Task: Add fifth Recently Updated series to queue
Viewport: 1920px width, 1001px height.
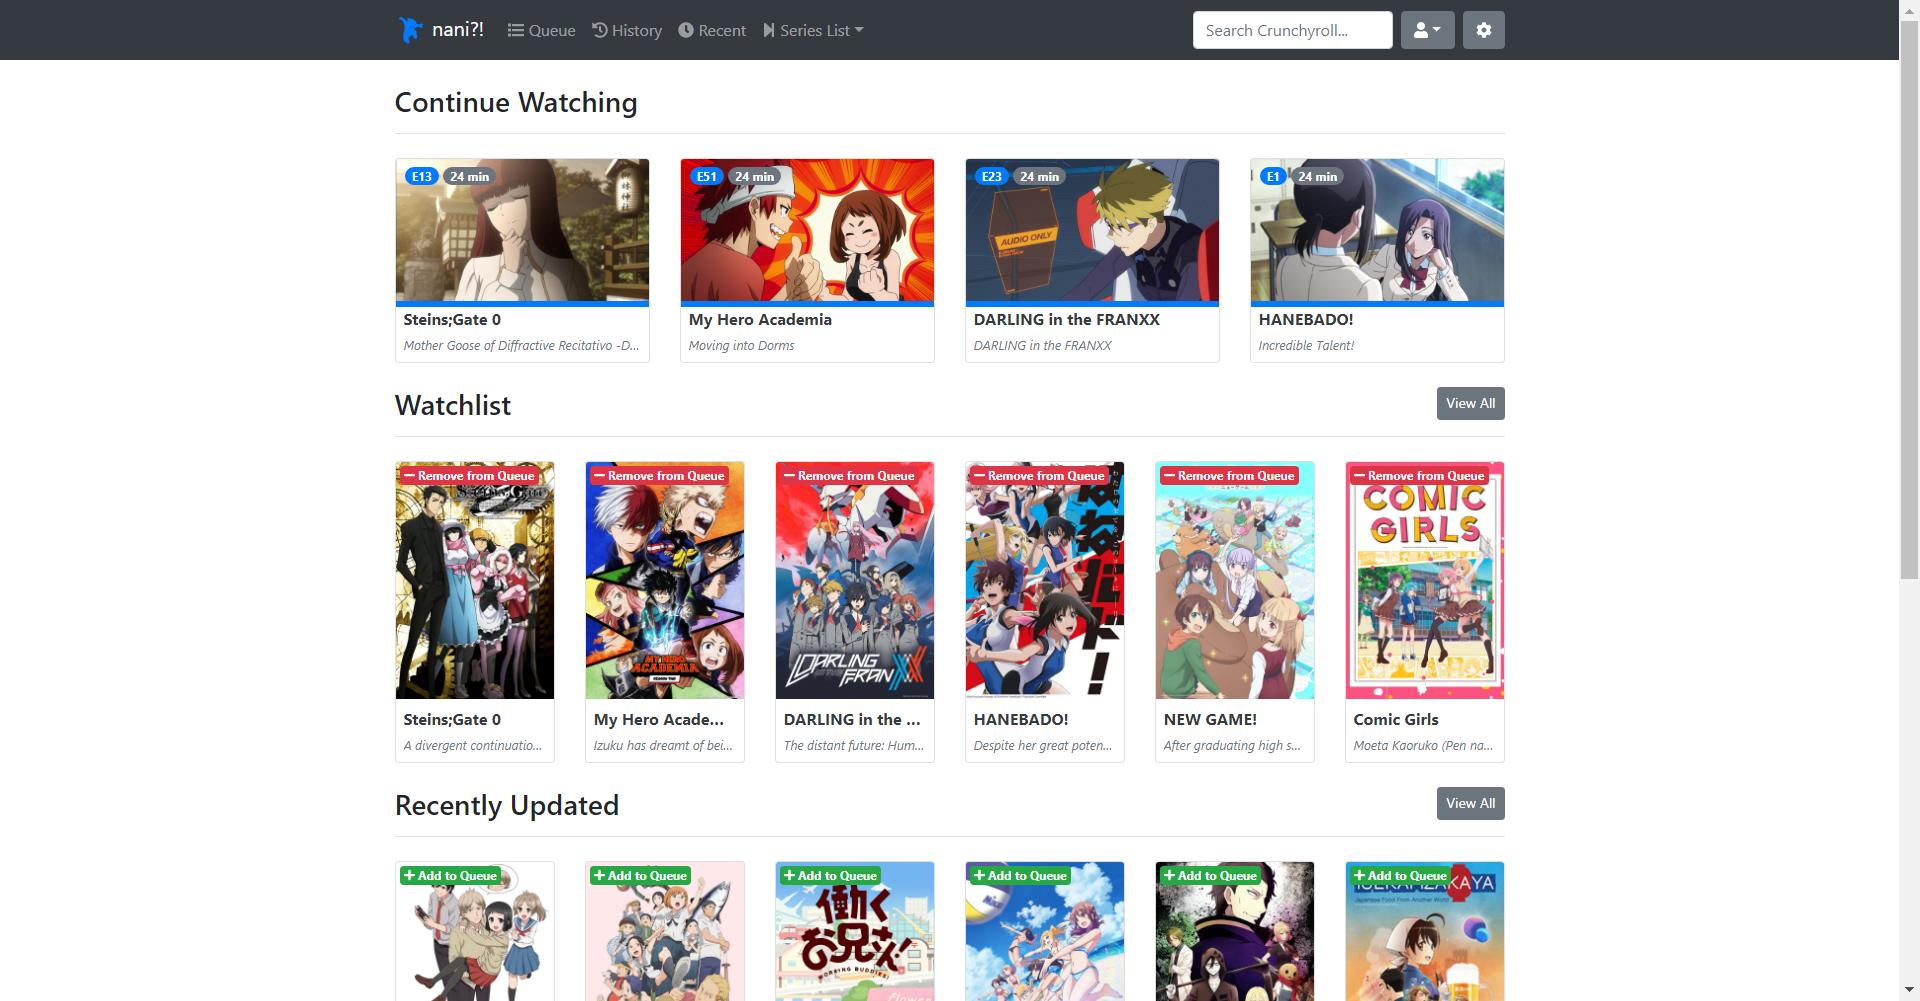Action: click(1210, 876)
